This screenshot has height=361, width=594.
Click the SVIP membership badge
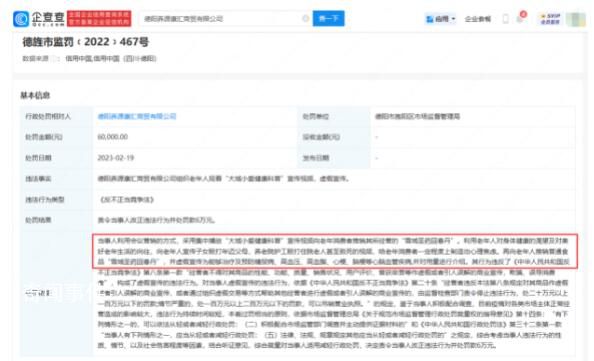pyautogui.click(x=550, y=19)
